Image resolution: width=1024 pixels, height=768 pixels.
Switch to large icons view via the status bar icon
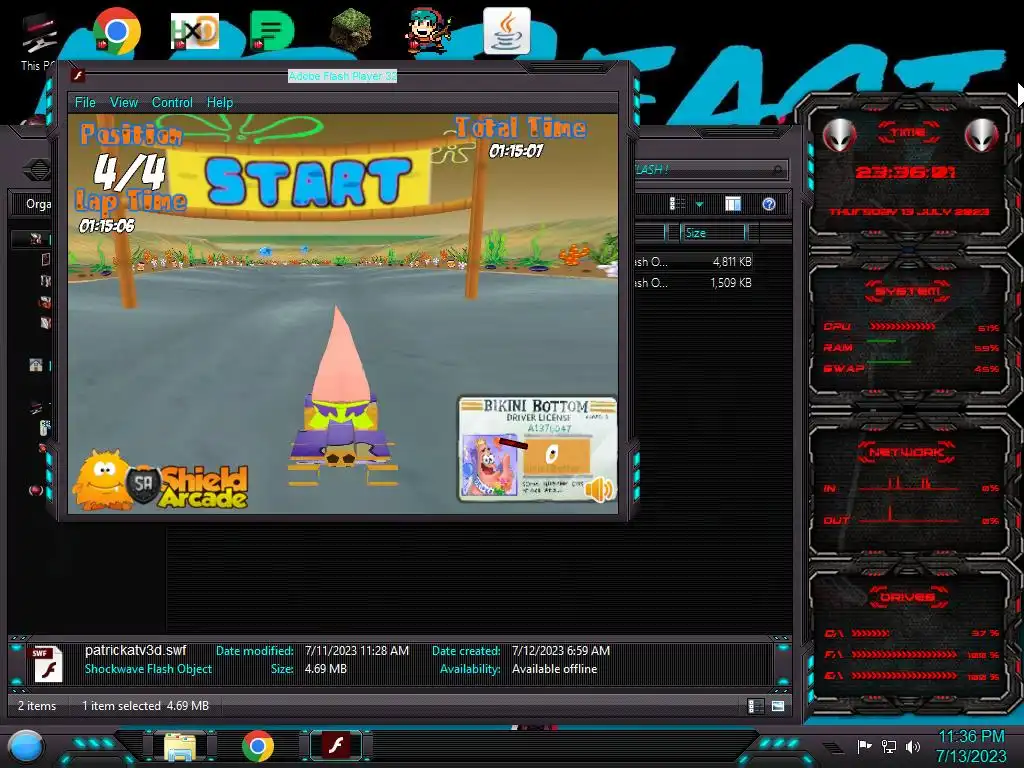778,706
